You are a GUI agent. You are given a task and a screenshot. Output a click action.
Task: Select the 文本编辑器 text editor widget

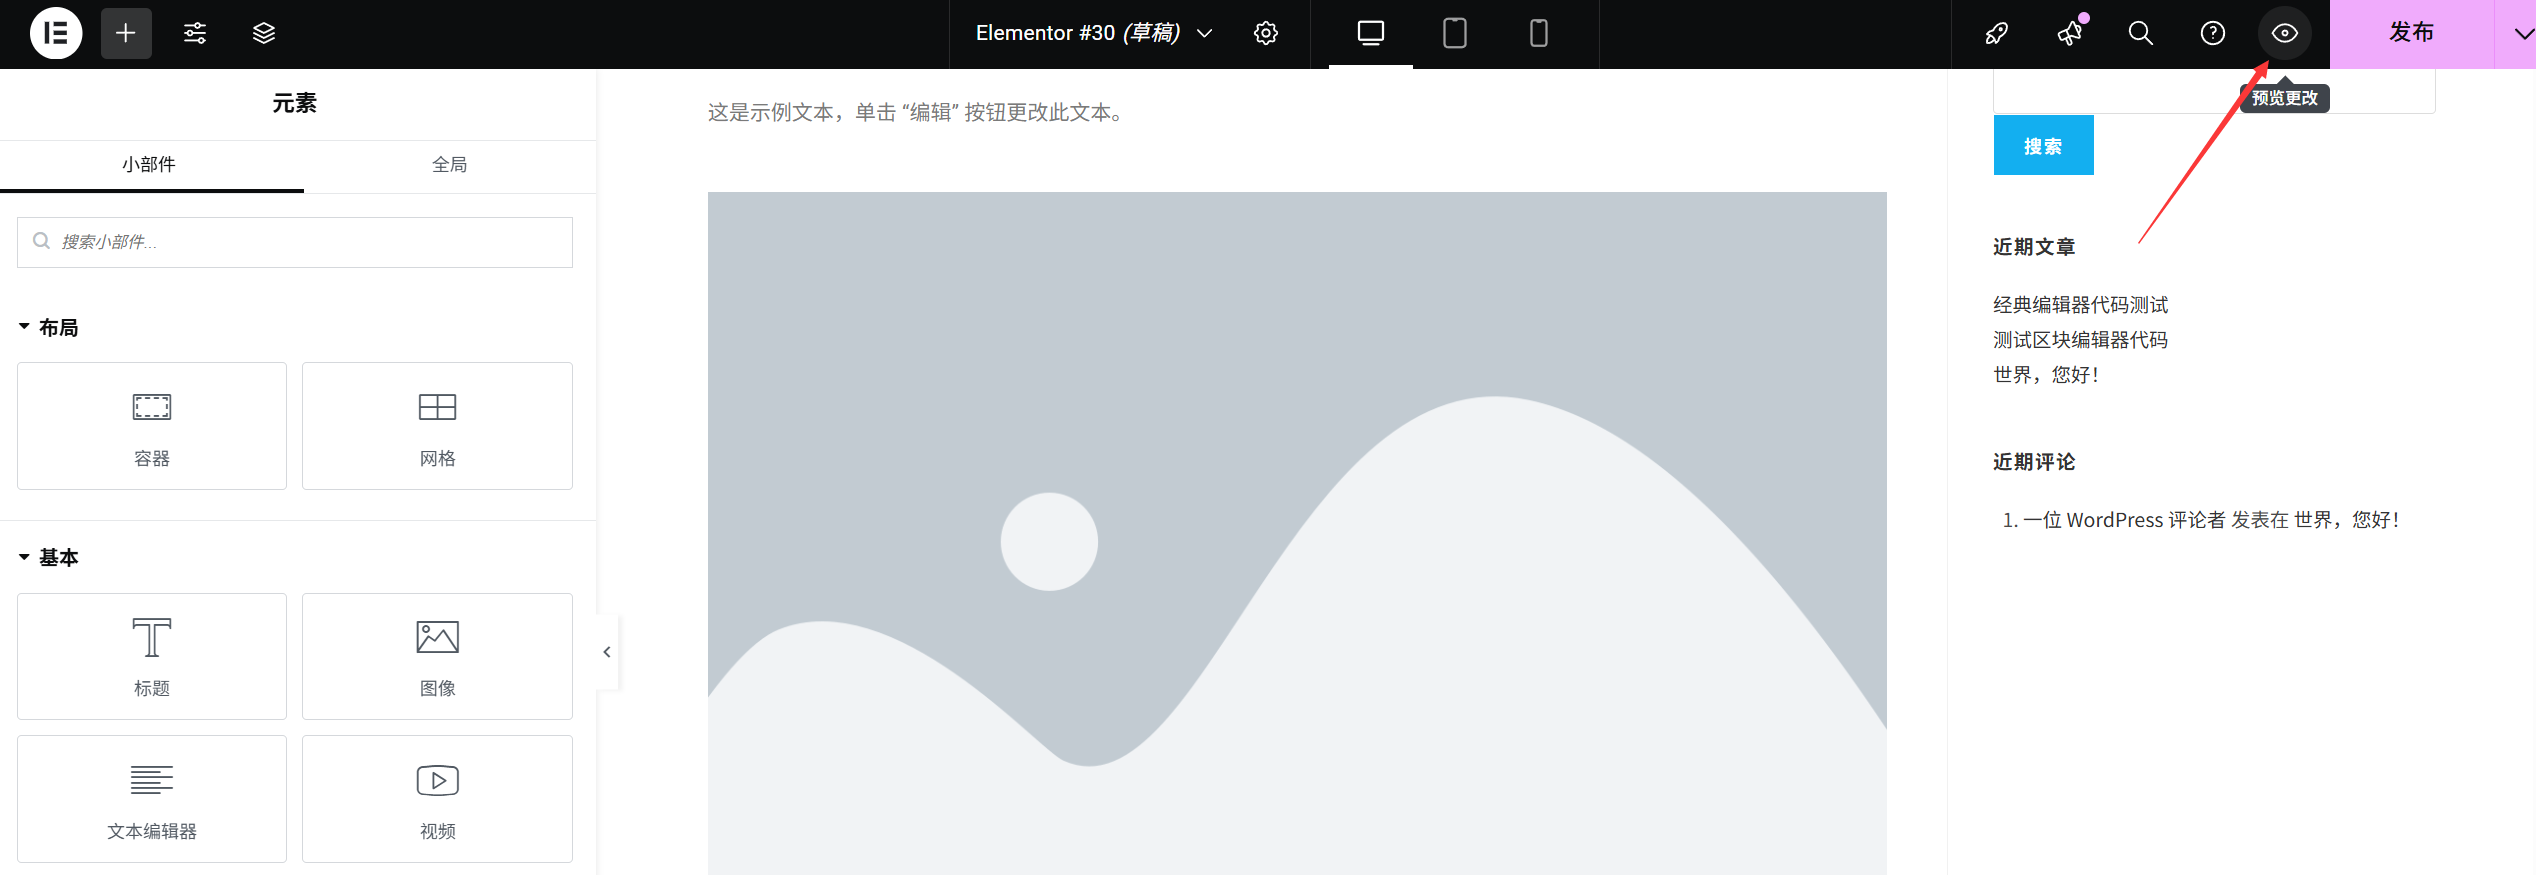[x=152, y=799]
